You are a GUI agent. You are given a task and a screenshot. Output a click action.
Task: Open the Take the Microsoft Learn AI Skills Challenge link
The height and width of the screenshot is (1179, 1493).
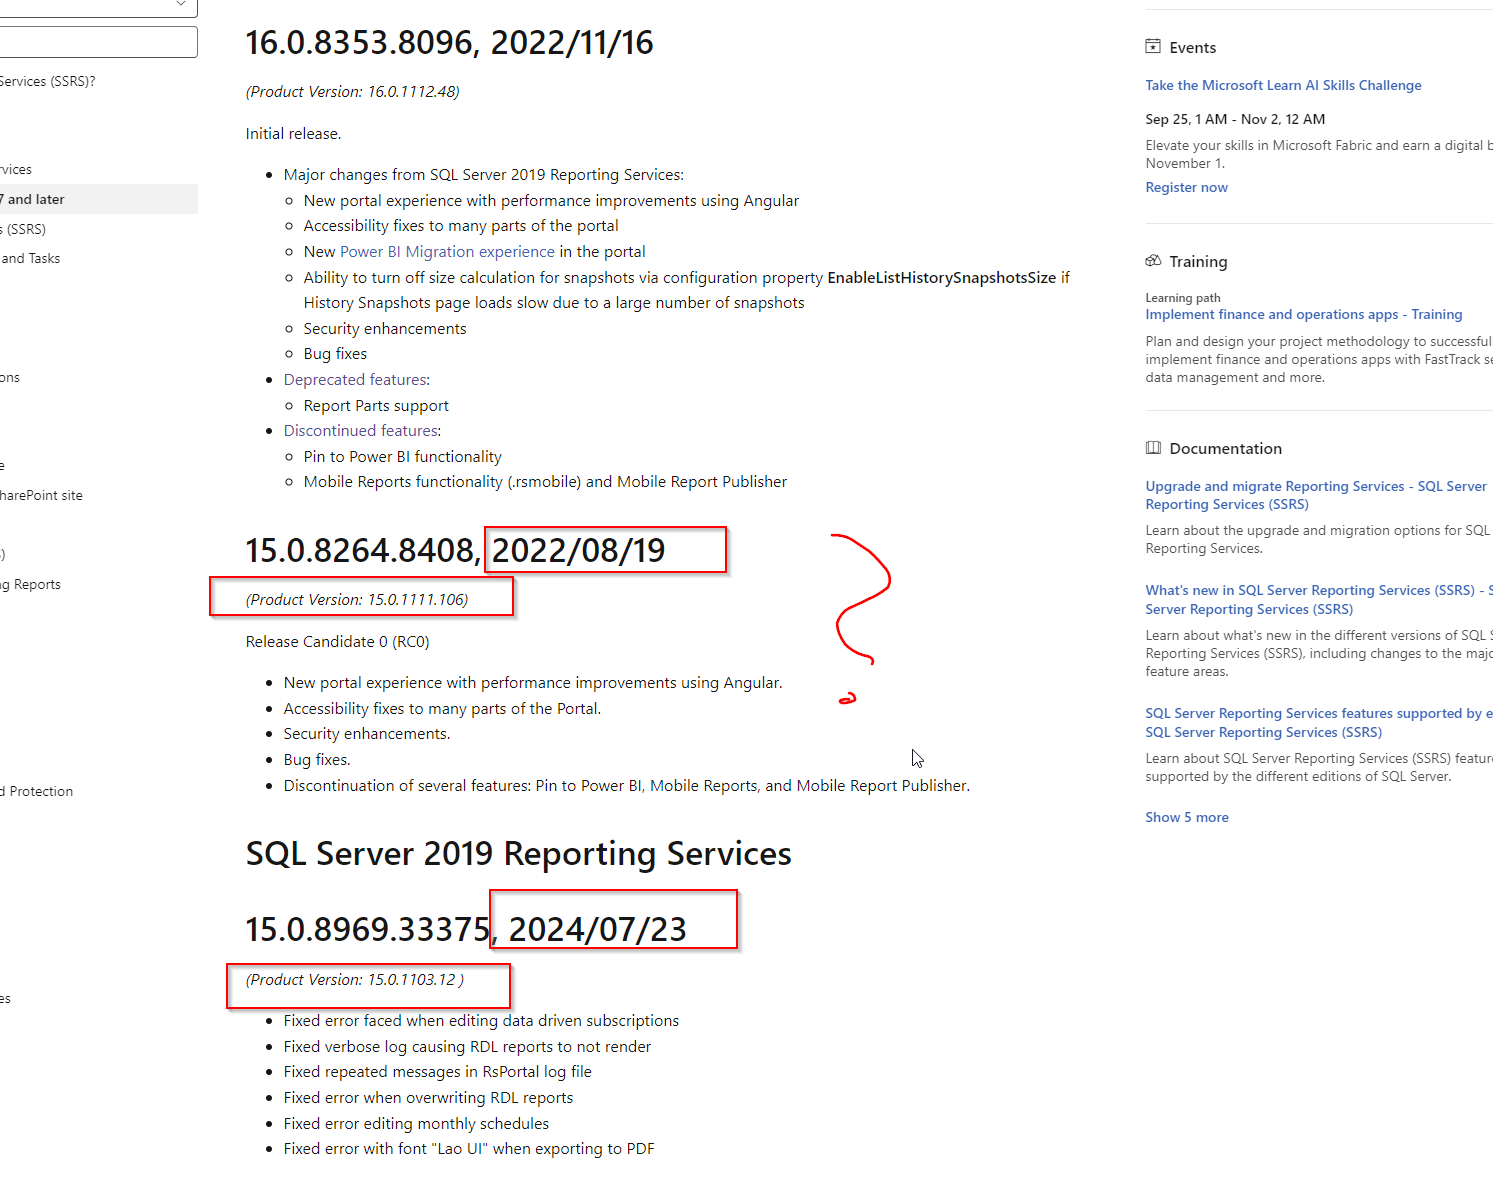pos(1283,85)
